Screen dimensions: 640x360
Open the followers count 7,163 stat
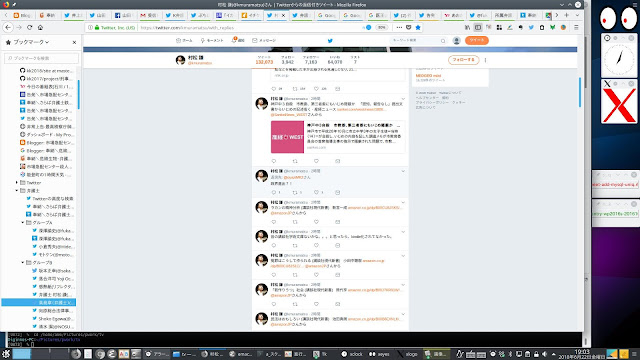click(311, 60)
